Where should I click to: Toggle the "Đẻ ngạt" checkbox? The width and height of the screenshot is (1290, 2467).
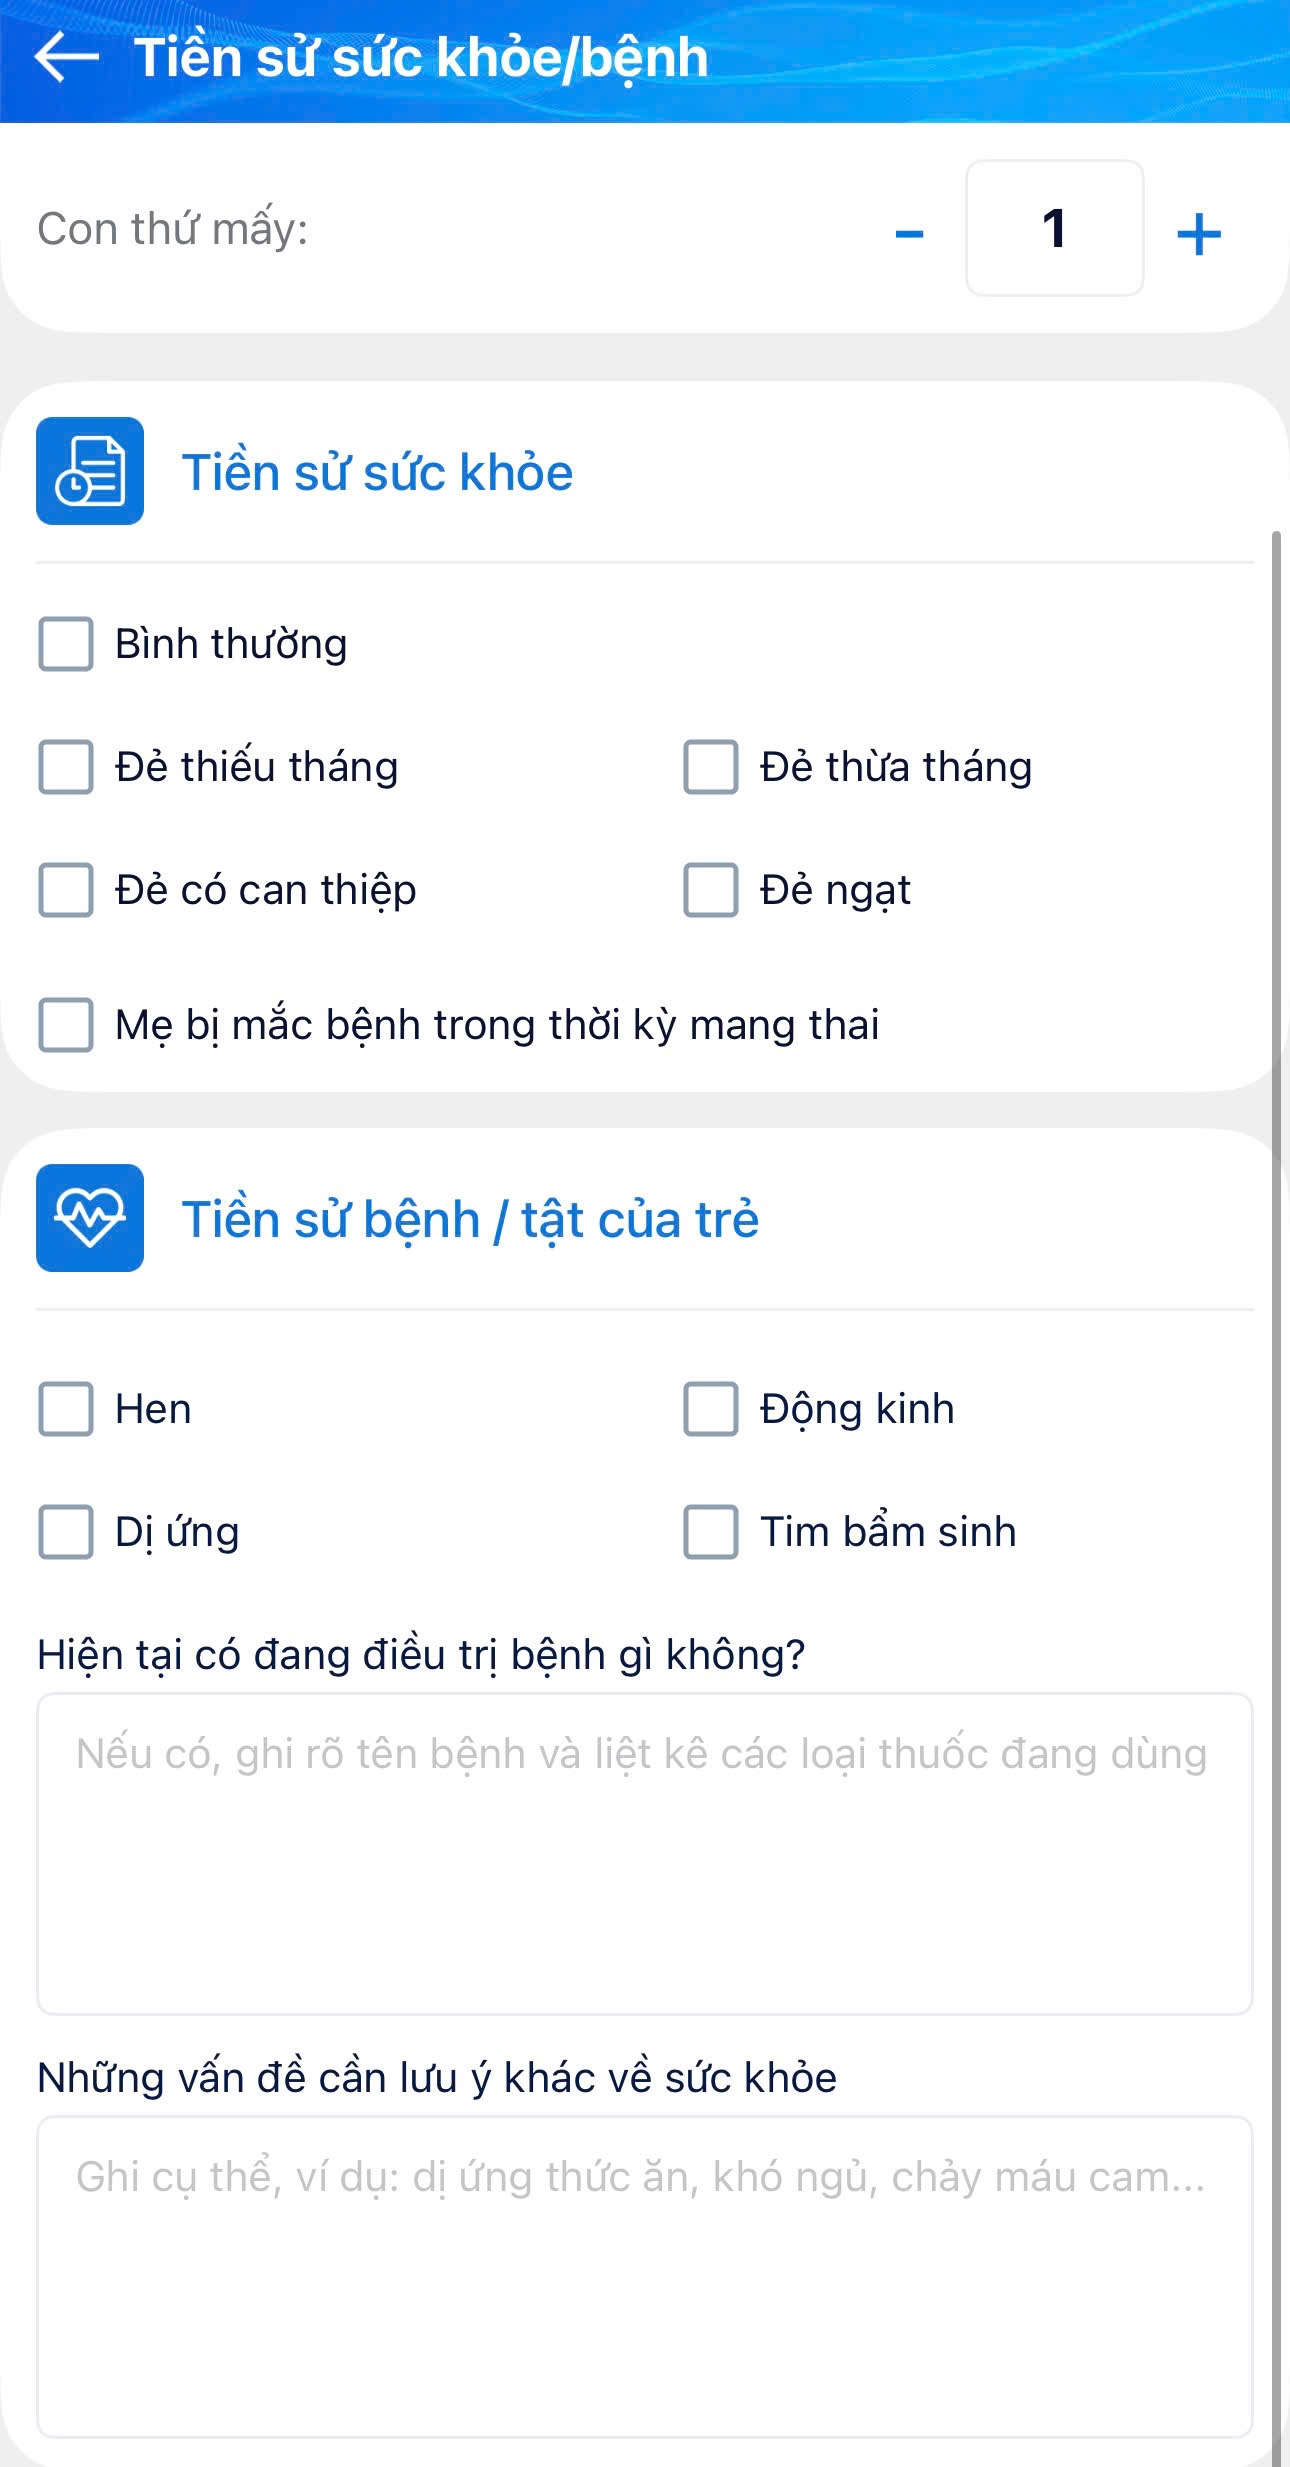click(711, 890)
